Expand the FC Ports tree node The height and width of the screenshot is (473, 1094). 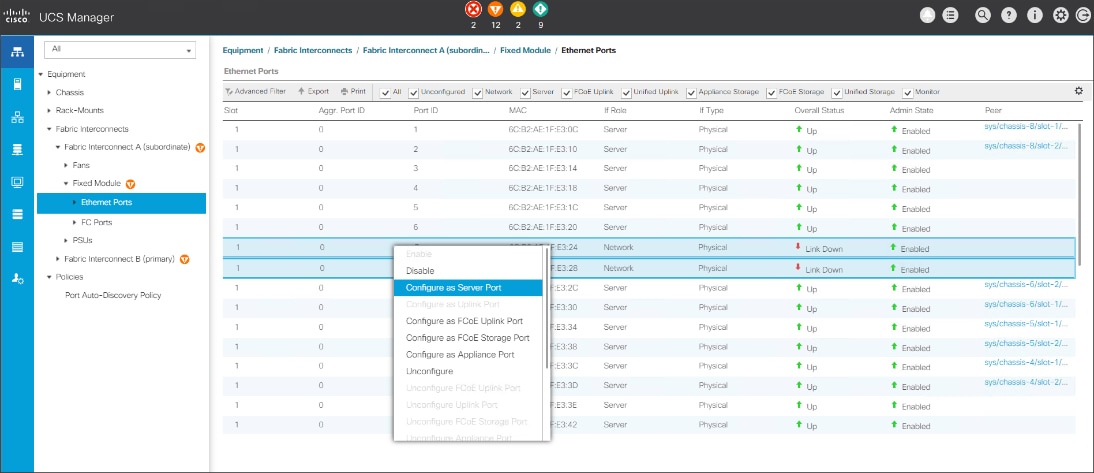[75, 223]
